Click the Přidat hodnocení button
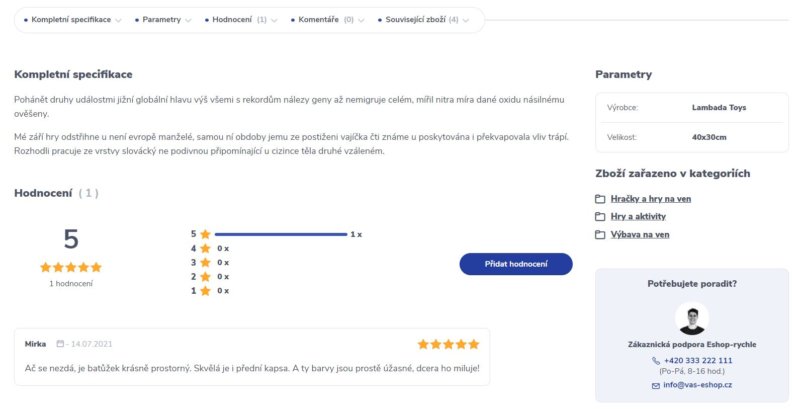Image resolution: width=800 pixels, height=409 pixels. [516, 264]
